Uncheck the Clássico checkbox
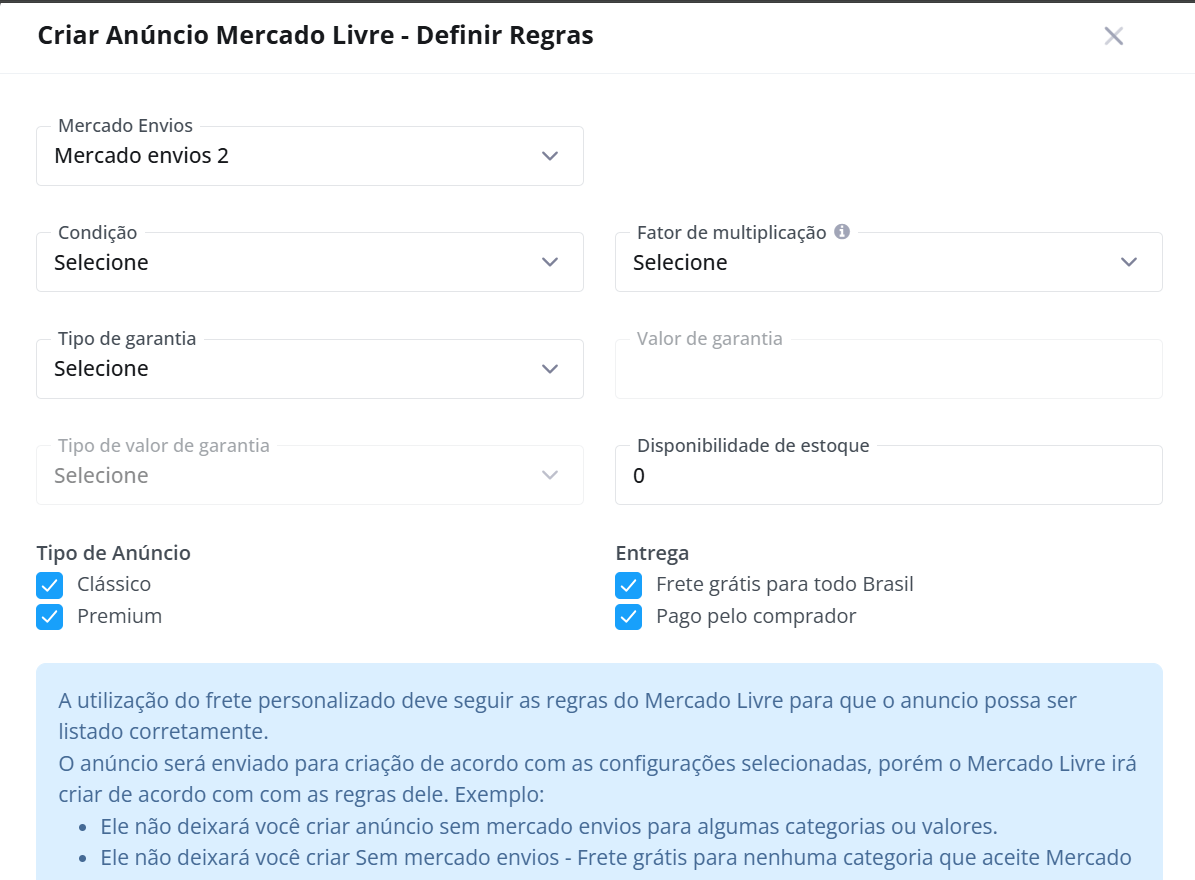Image resolution: width=1195 pixels, height=880 pixels. point(50,585)
